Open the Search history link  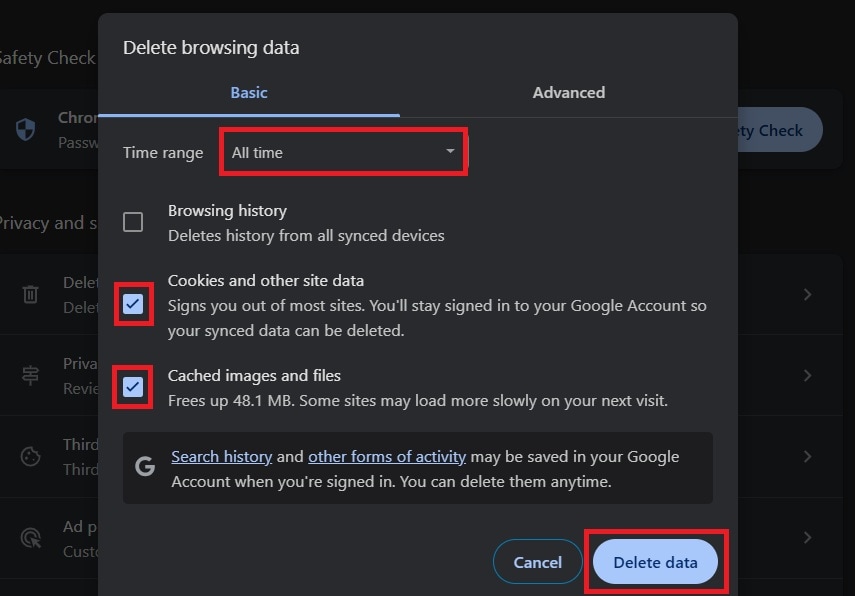point(221,456)
